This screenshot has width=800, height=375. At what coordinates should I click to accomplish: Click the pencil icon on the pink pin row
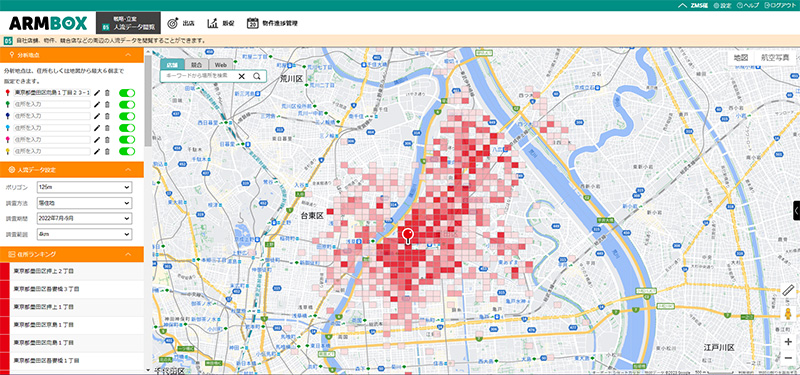pos(96,140)
